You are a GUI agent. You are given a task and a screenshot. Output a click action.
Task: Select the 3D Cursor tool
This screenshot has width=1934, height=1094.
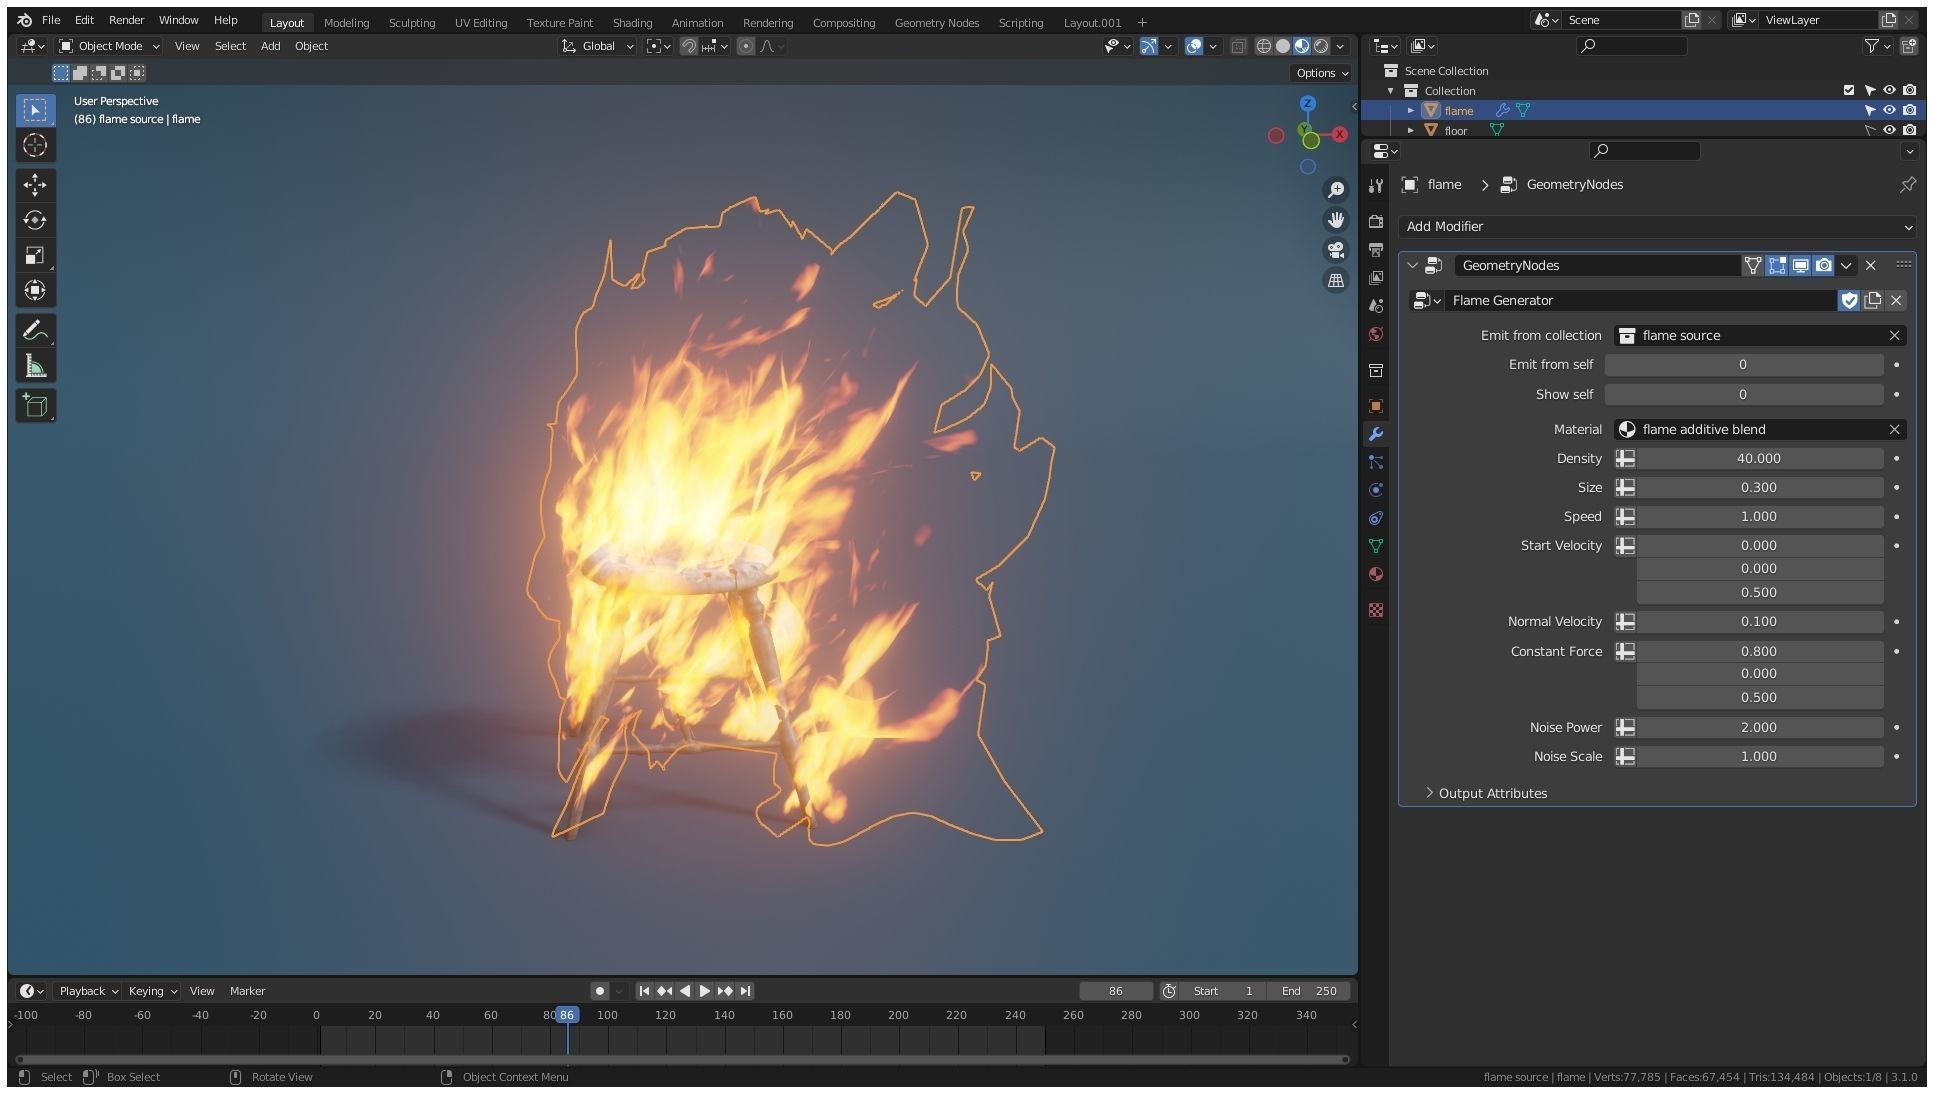(35, 146)
